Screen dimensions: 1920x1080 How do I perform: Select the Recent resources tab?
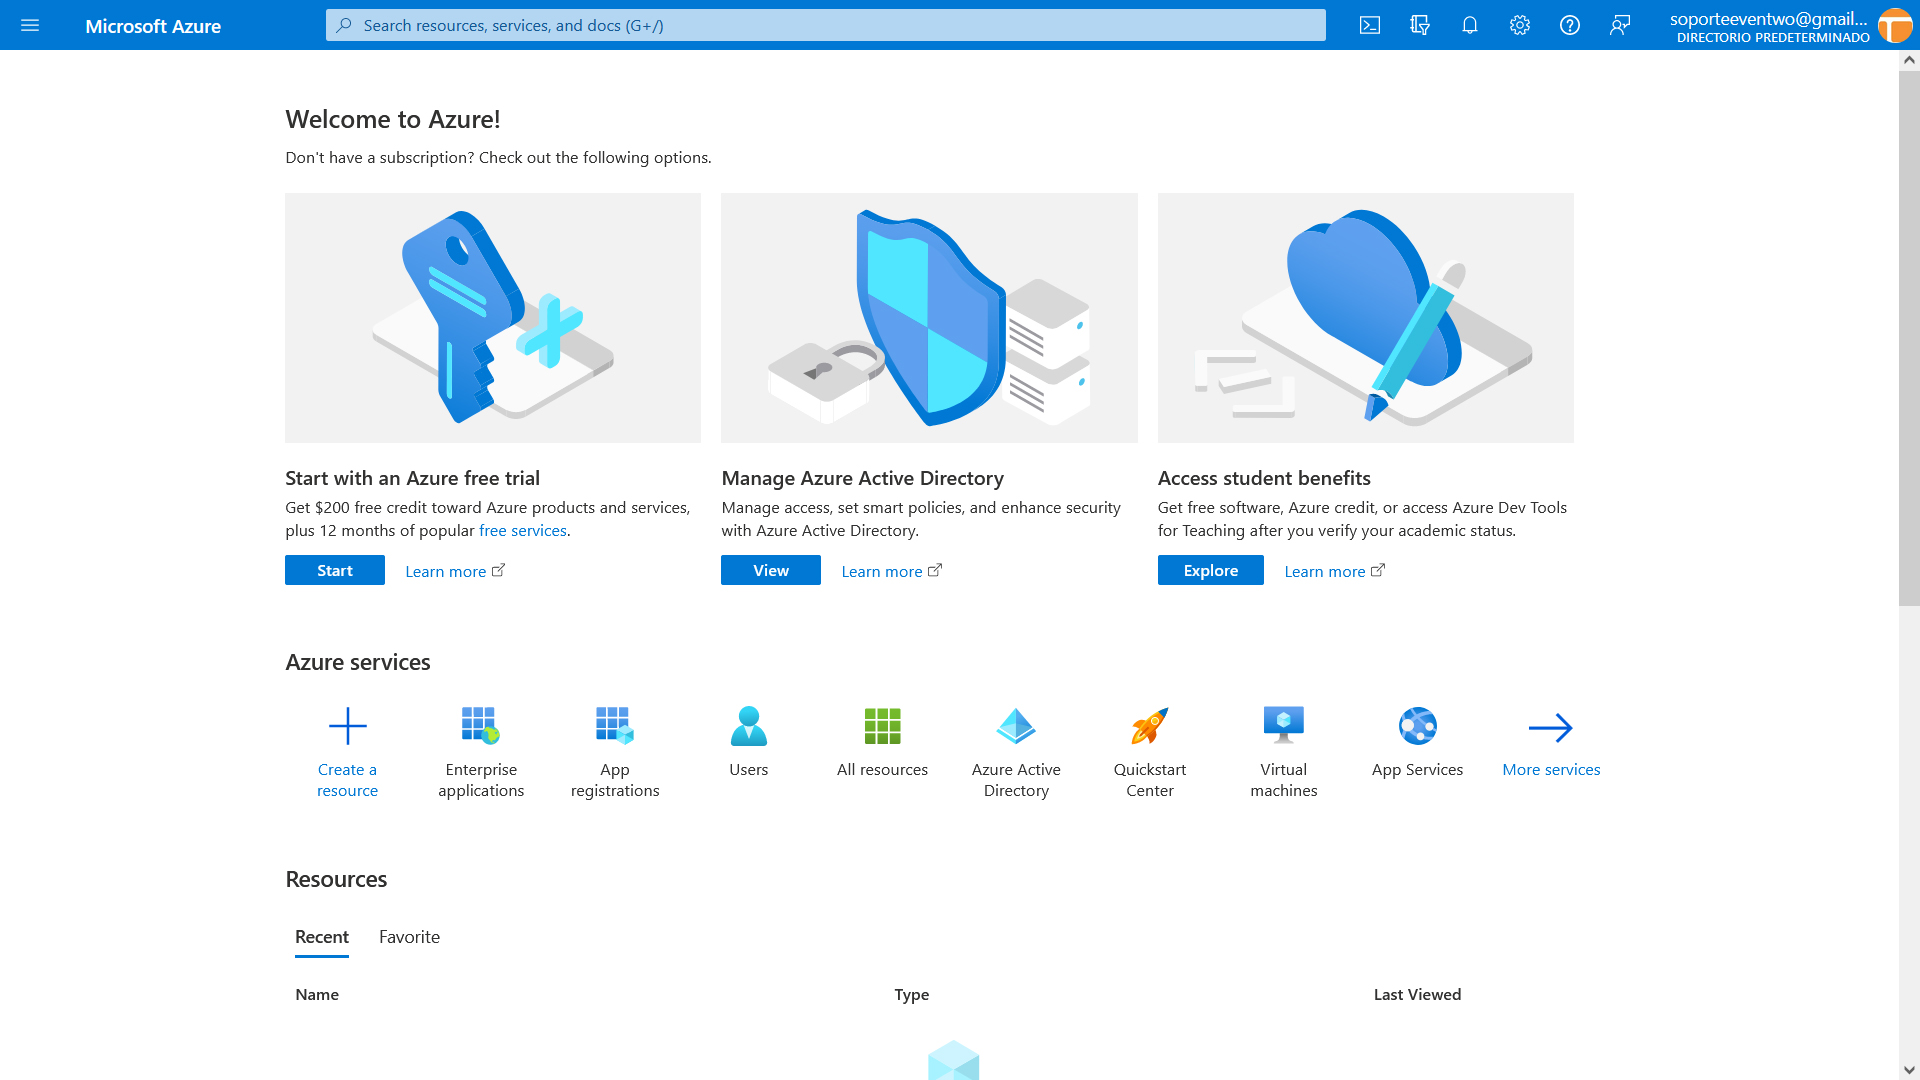click(322, 937)
